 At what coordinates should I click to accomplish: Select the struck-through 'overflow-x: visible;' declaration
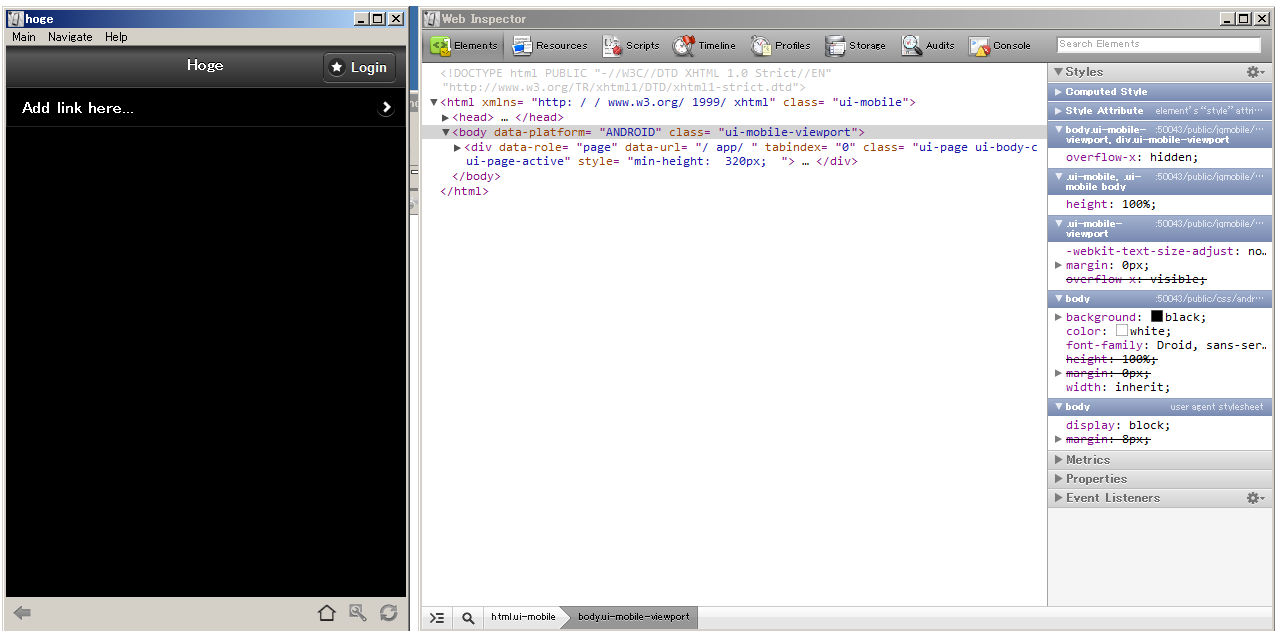(1136, 279)
